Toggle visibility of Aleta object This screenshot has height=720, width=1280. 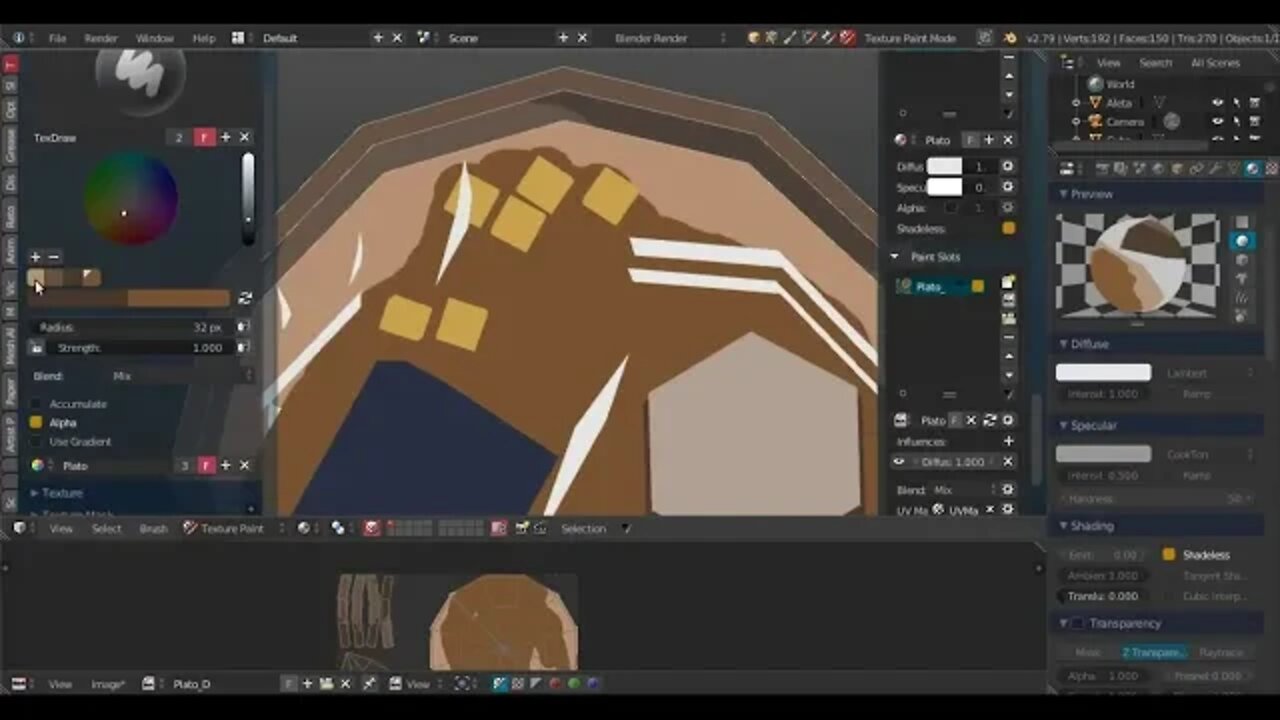click(1218, 103)
